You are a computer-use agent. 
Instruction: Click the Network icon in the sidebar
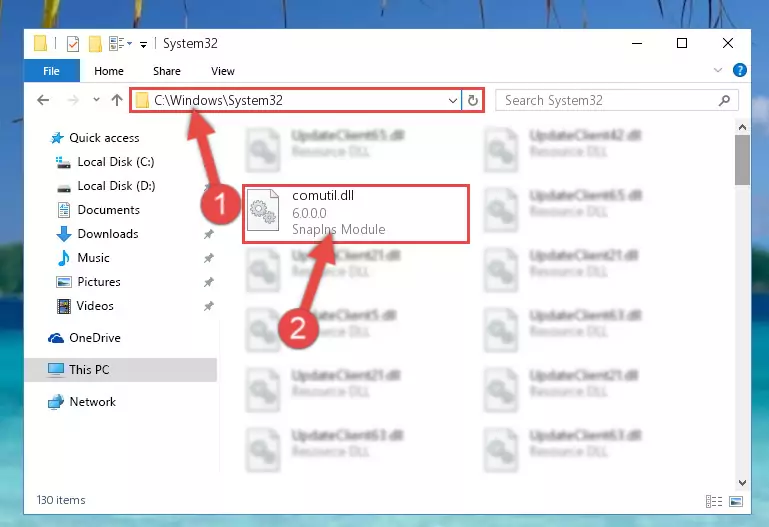click(x=56, y=402)
